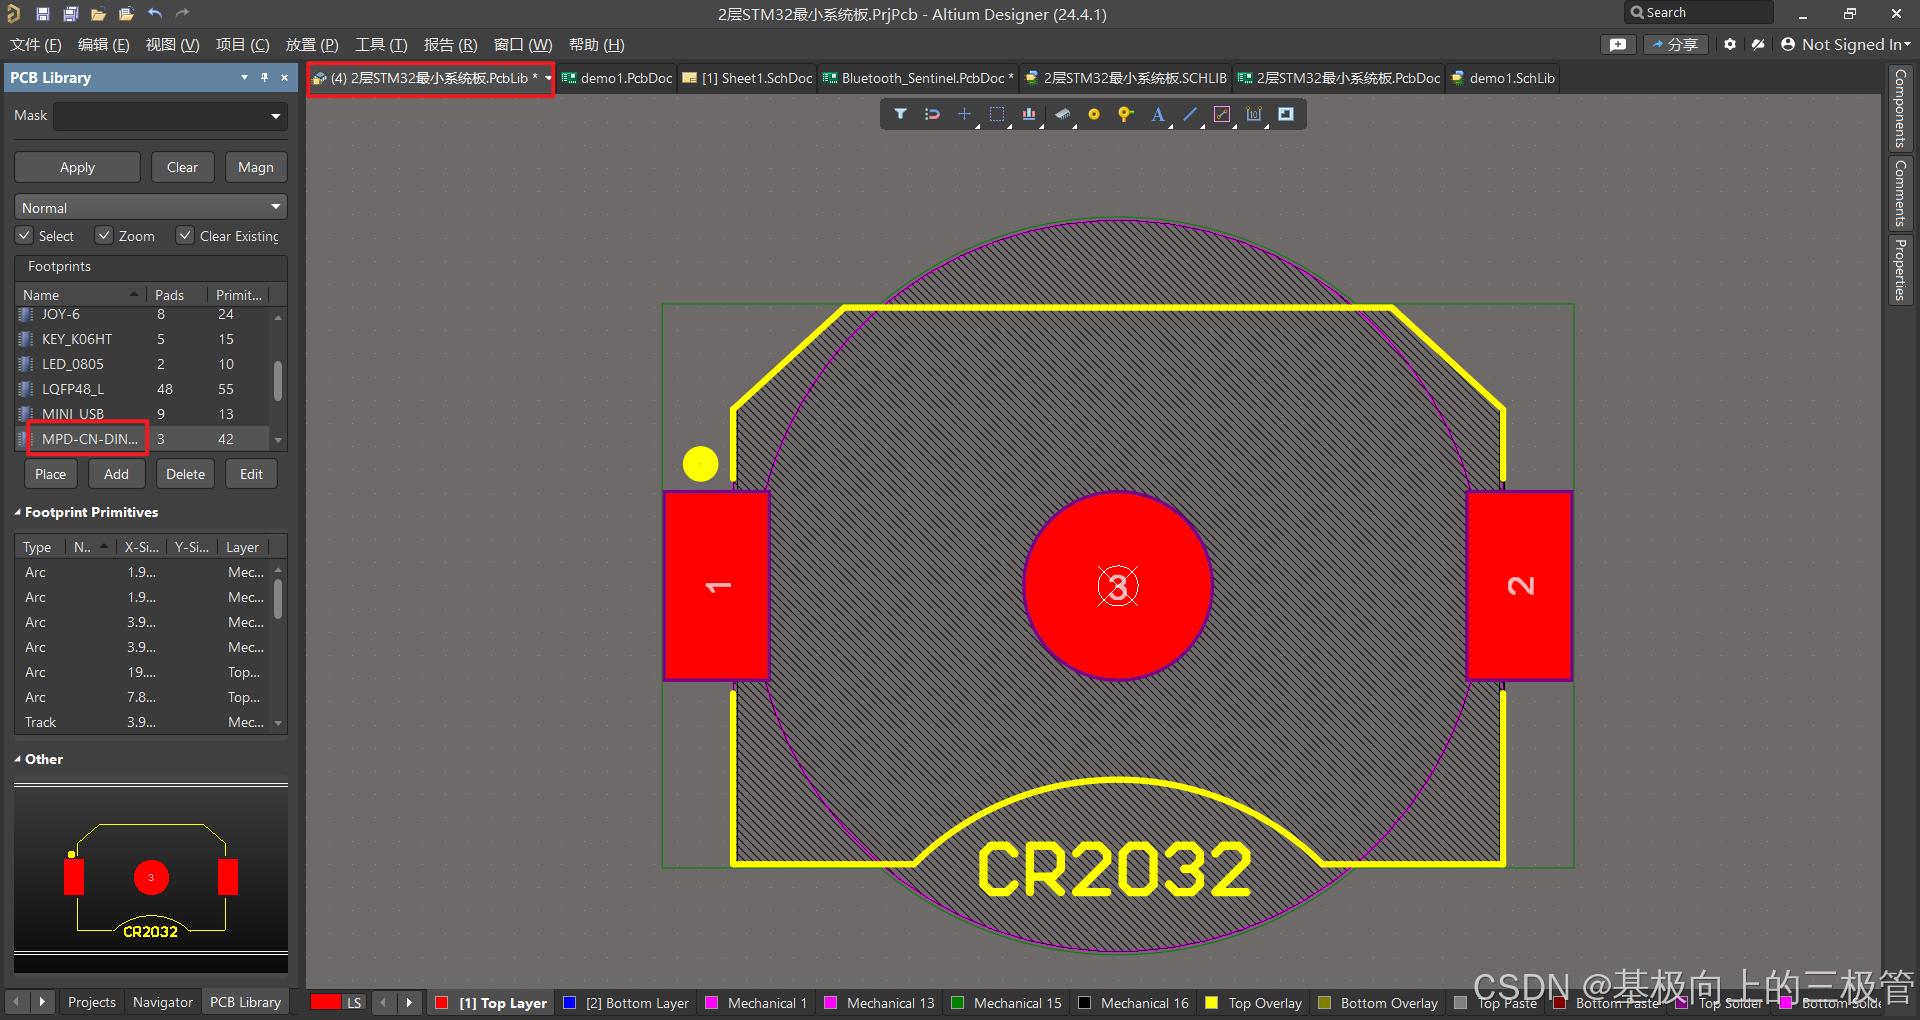Viewport: 1920px width, 1020px height.
Task: Open the Properties side panel tab
Action: 1900,270
